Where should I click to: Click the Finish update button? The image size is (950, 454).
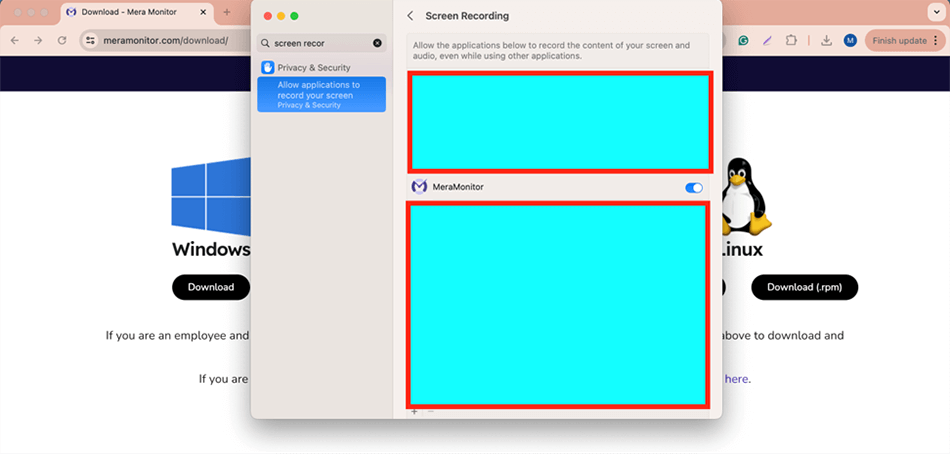(x=899, y=41)
